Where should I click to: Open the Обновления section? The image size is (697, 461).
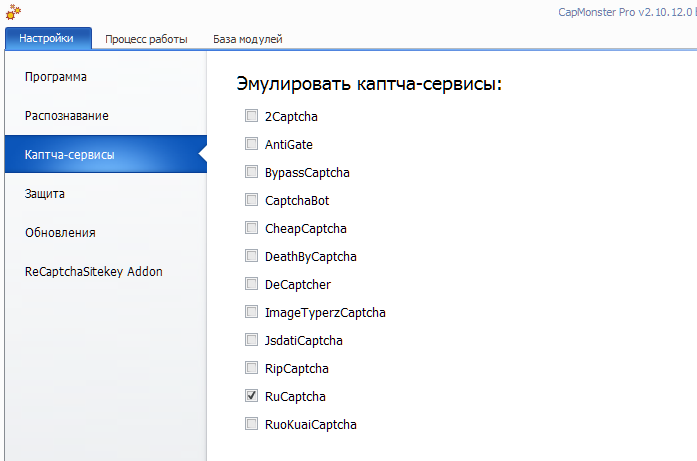pos(60,233)
